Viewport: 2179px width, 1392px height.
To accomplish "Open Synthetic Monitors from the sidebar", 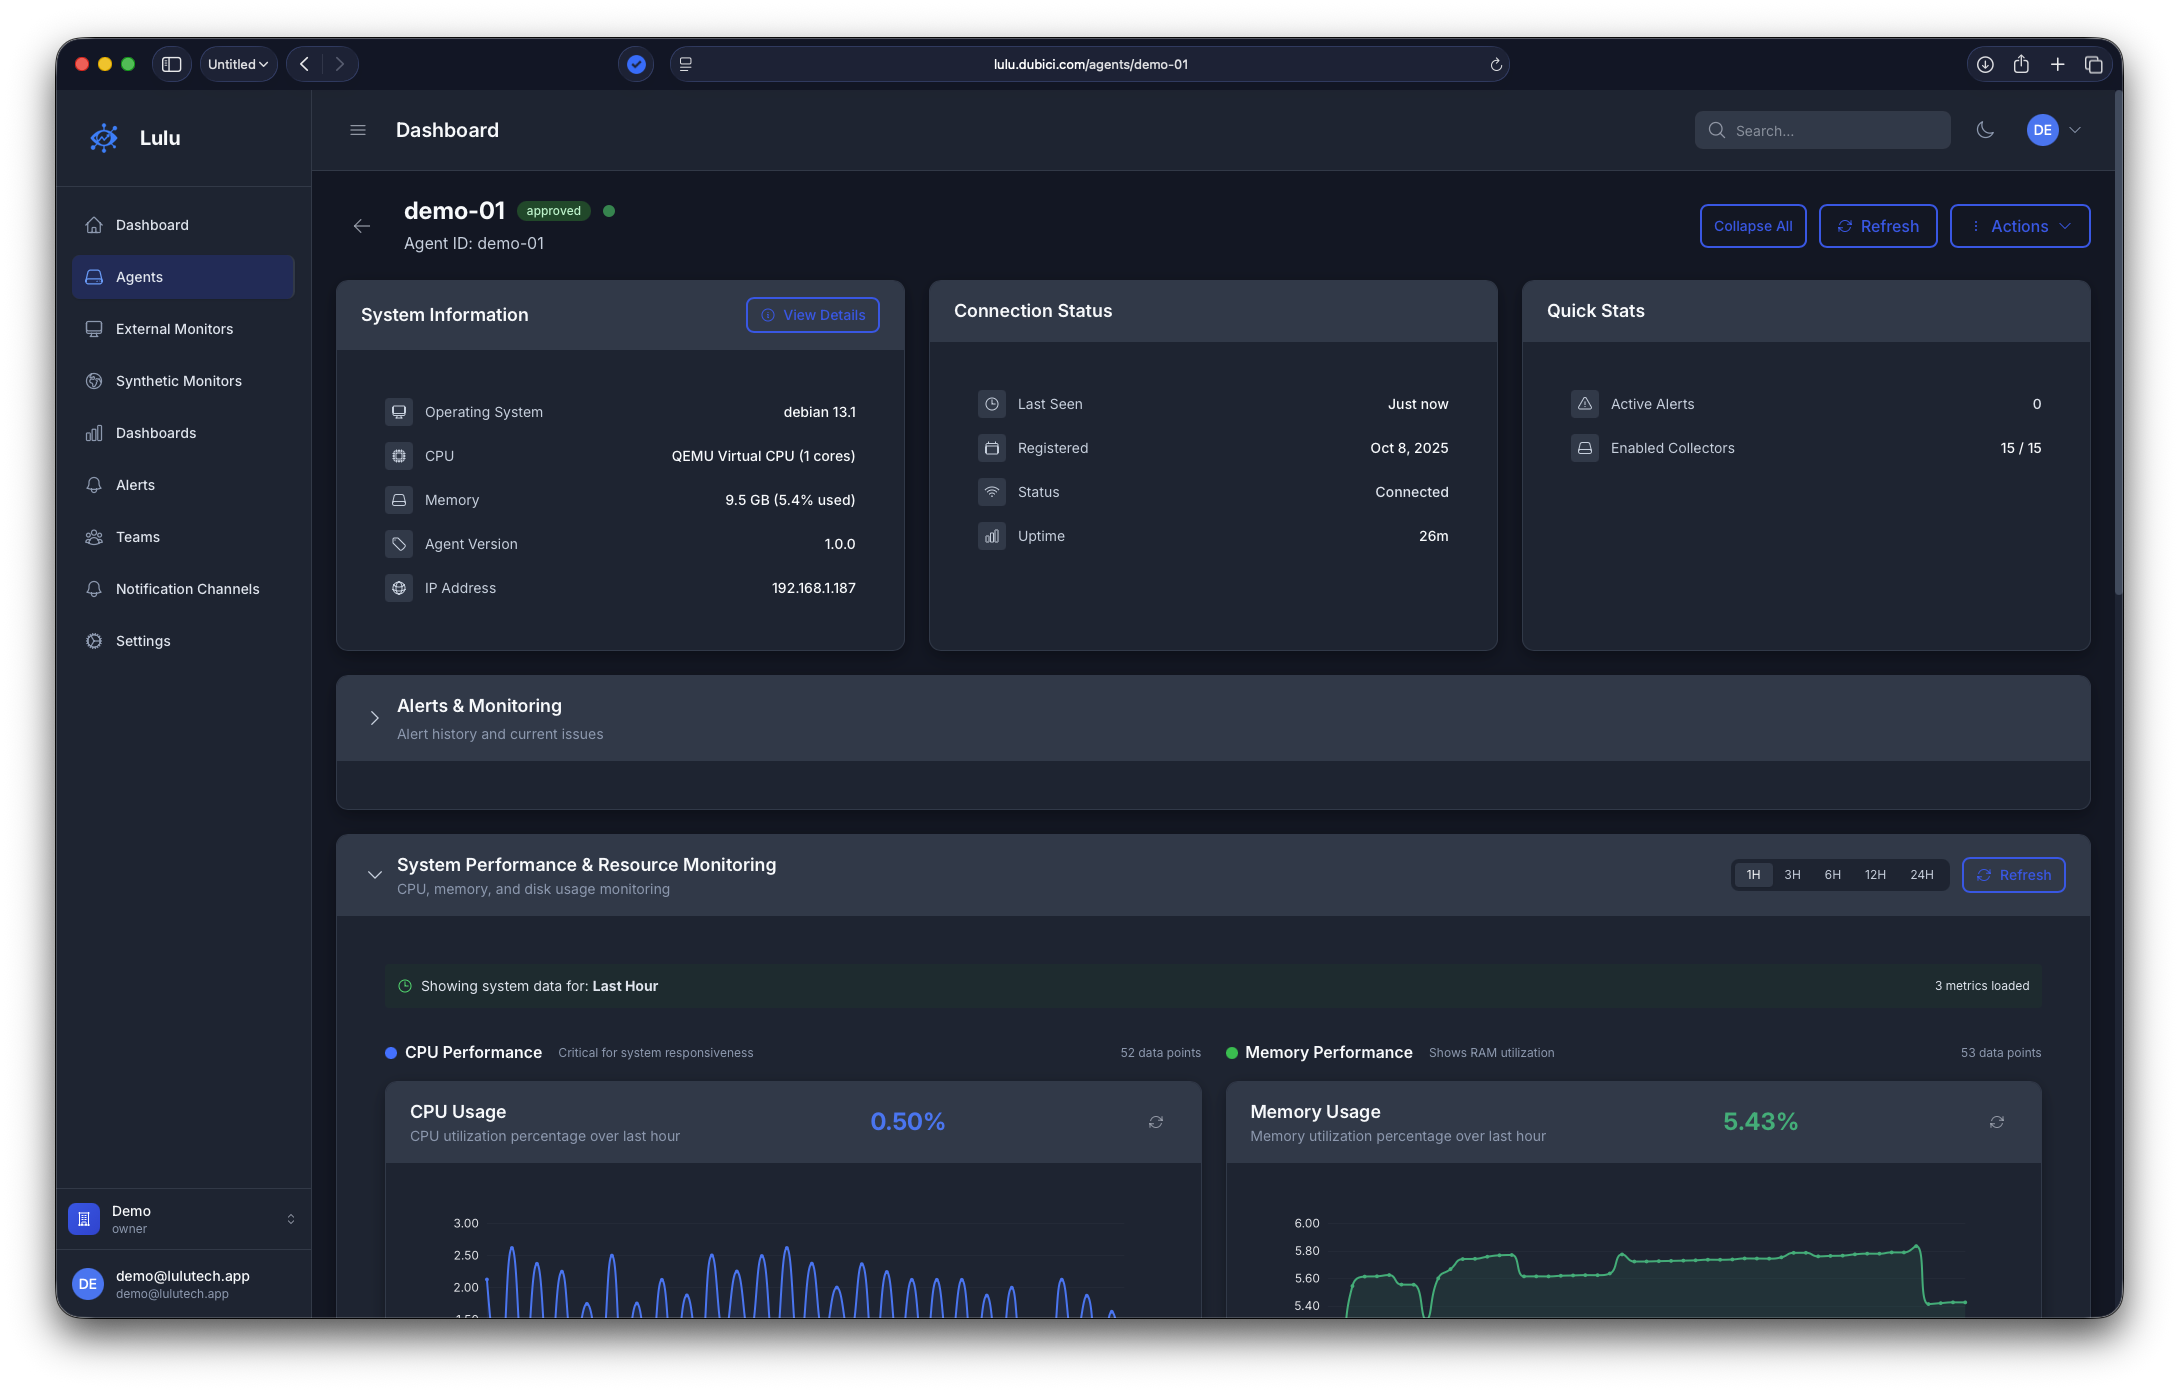I will click(x=177, y=380).
